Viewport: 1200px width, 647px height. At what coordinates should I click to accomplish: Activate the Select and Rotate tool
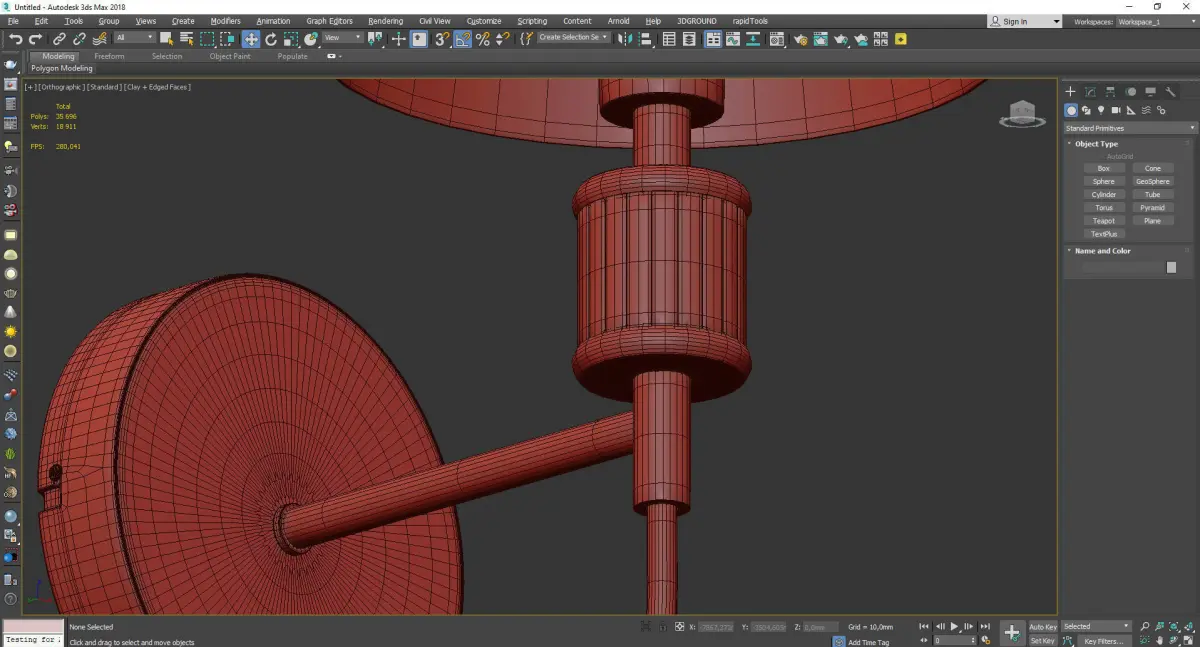(271, 39)
